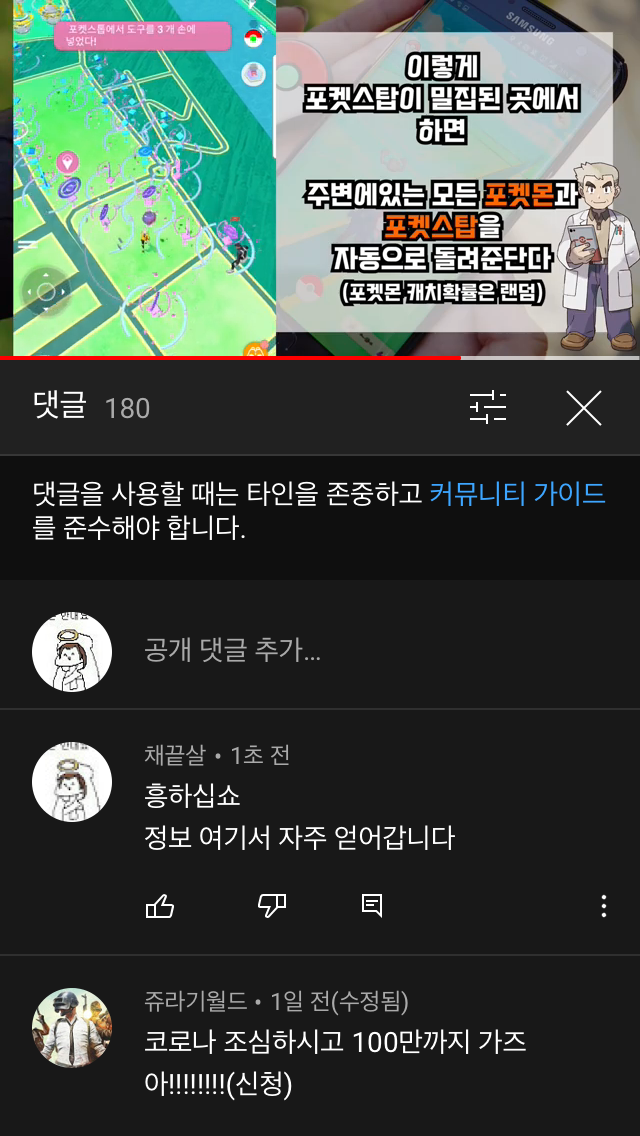The height and width of the screenshot is (1136, 640).
Task: Seek using the red video progress bar
Action: [320, 358]
